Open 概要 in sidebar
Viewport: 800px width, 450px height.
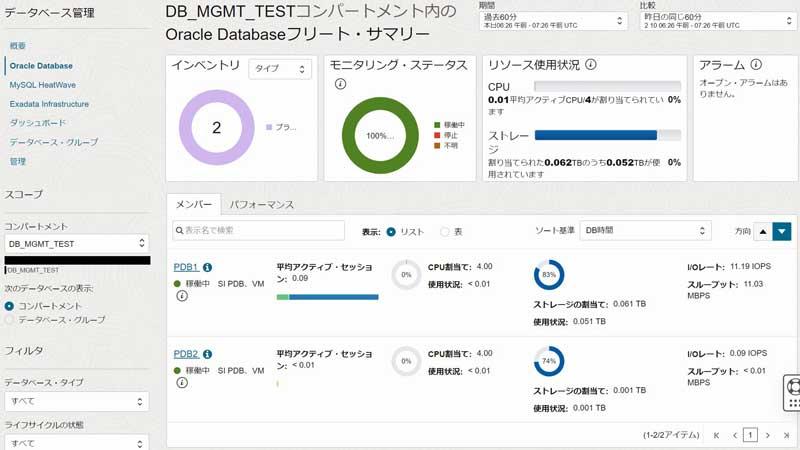point(17,46)
